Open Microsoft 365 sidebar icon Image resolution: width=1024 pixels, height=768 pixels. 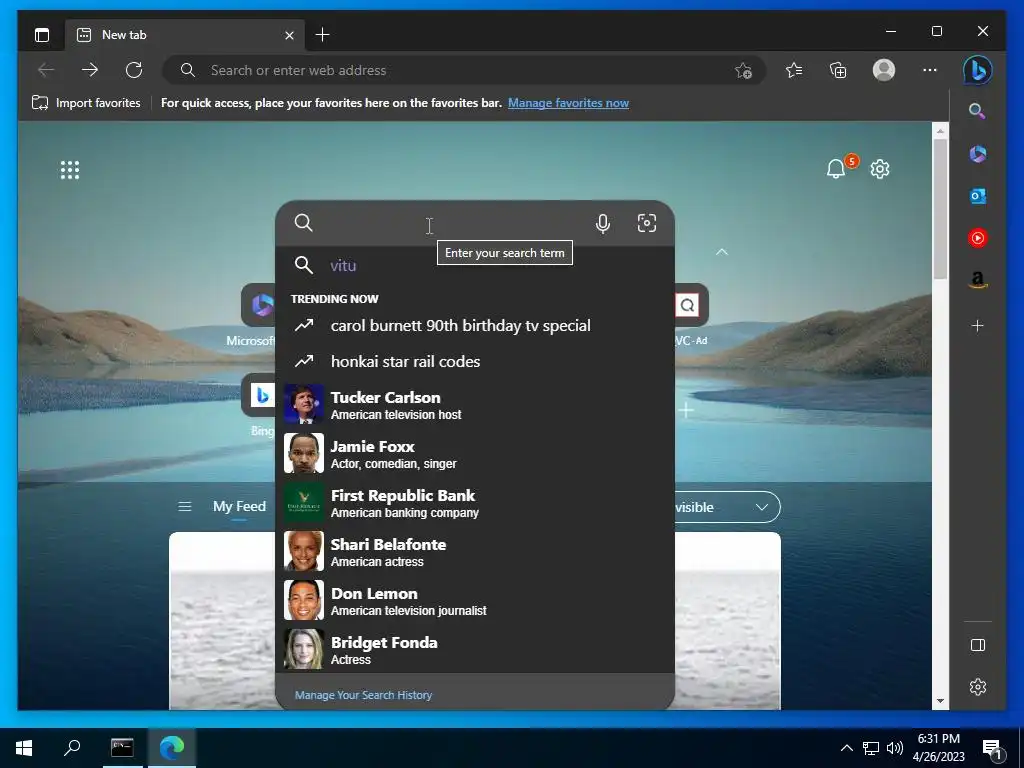coord(977,154)
